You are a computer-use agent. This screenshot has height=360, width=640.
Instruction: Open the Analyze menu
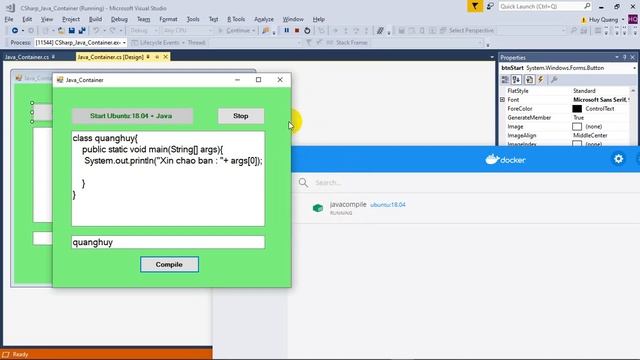(x=264, y=19)
